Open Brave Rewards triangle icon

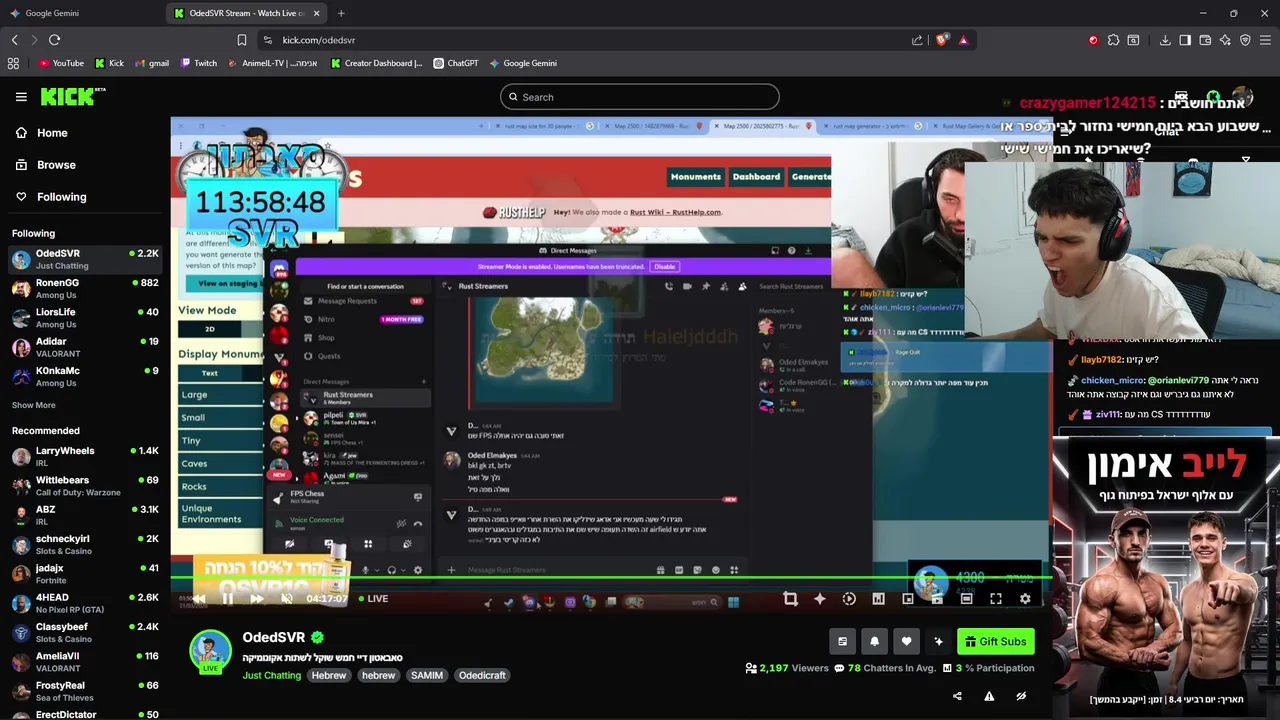(963, 40)
